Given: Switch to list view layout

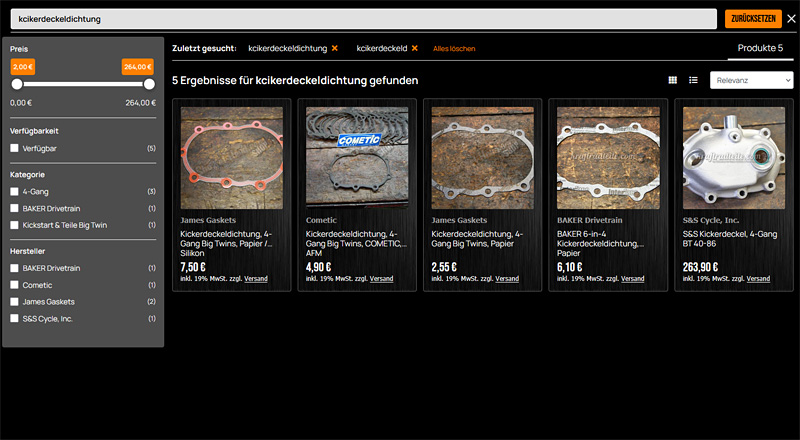Looking at the screenshot, I should click(693, 80).
